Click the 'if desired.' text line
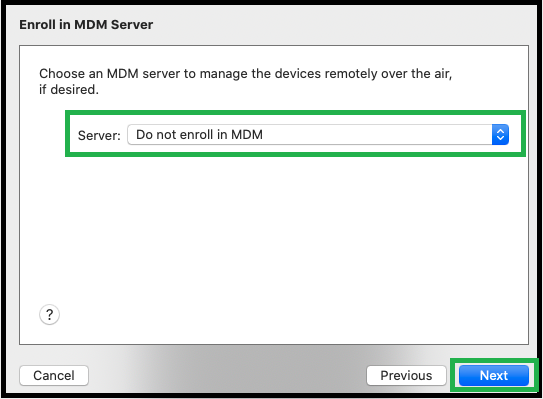The height and width of the screenshot is (399, 543). [69, 90]
